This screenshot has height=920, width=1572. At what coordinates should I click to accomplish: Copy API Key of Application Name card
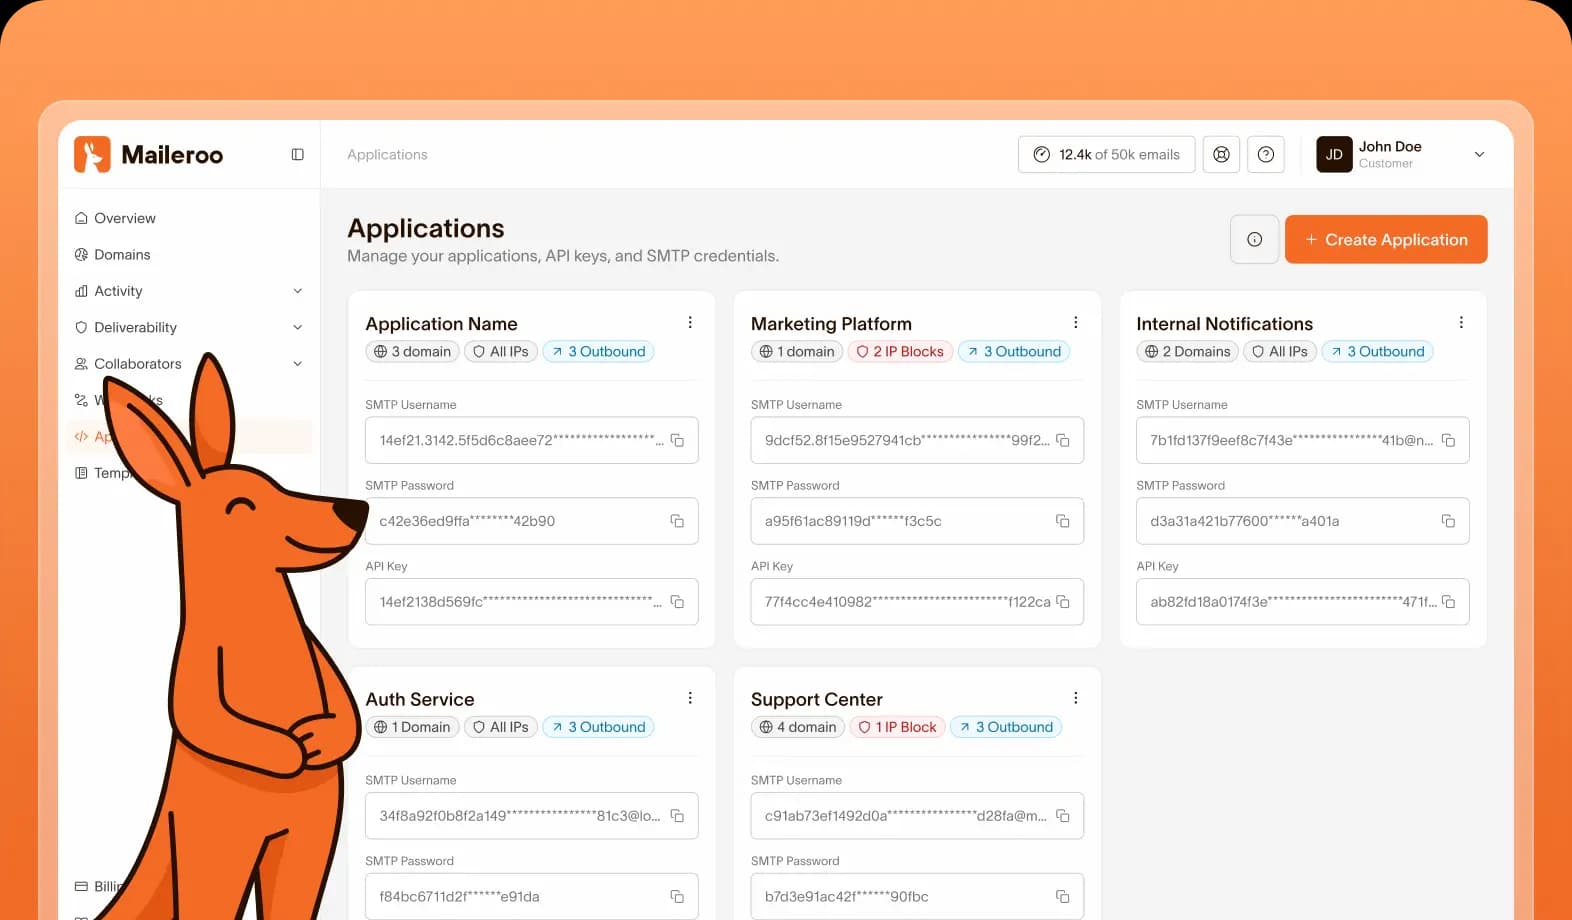pyautogui.click(x=677, y=602)
